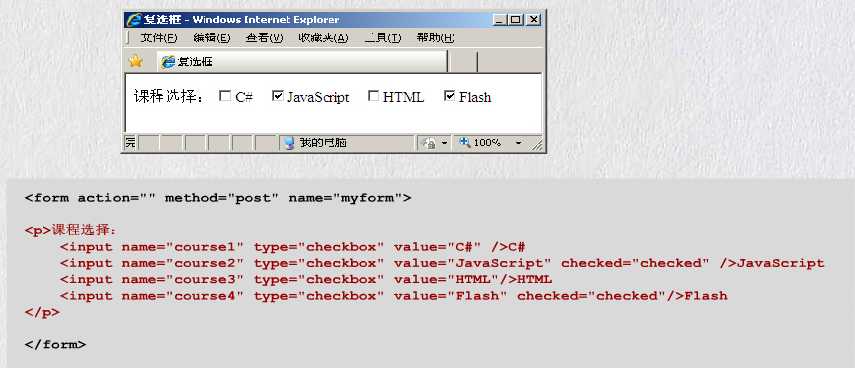Screen dimensions: 855x368
Task: Click the 100% zoom value
Action: pyautogui.click(x=487, y=143)
